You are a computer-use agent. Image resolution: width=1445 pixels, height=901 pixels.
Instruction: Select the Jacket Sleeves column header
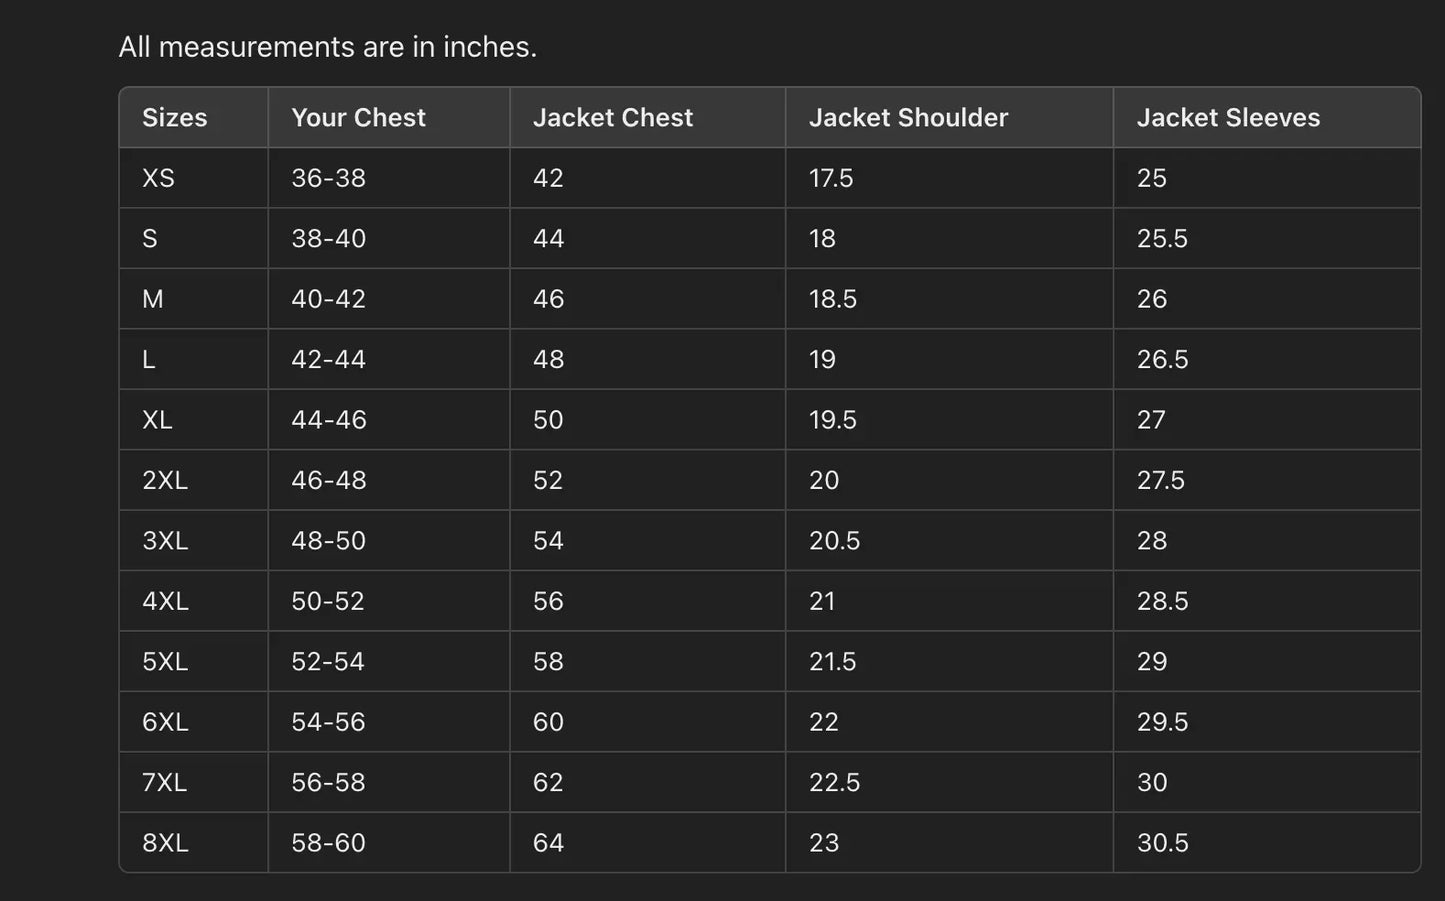[1228, 118]
